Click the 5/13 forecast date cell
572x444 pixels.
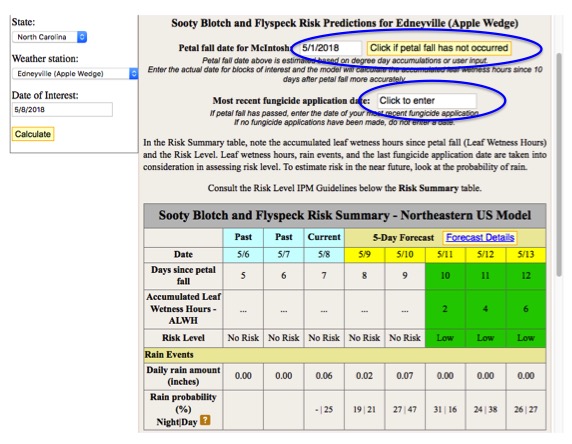(x=526, y=254)
